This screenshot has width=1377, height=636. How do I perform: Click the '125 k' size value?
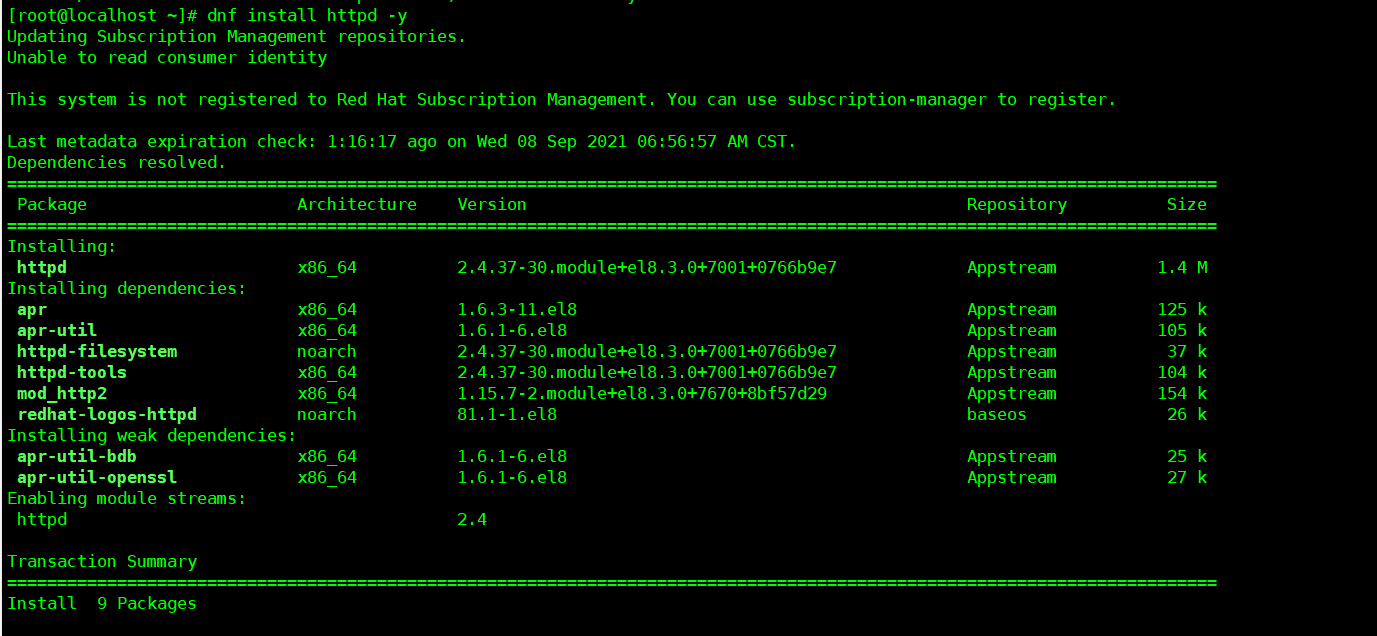tap(1182, 310)
